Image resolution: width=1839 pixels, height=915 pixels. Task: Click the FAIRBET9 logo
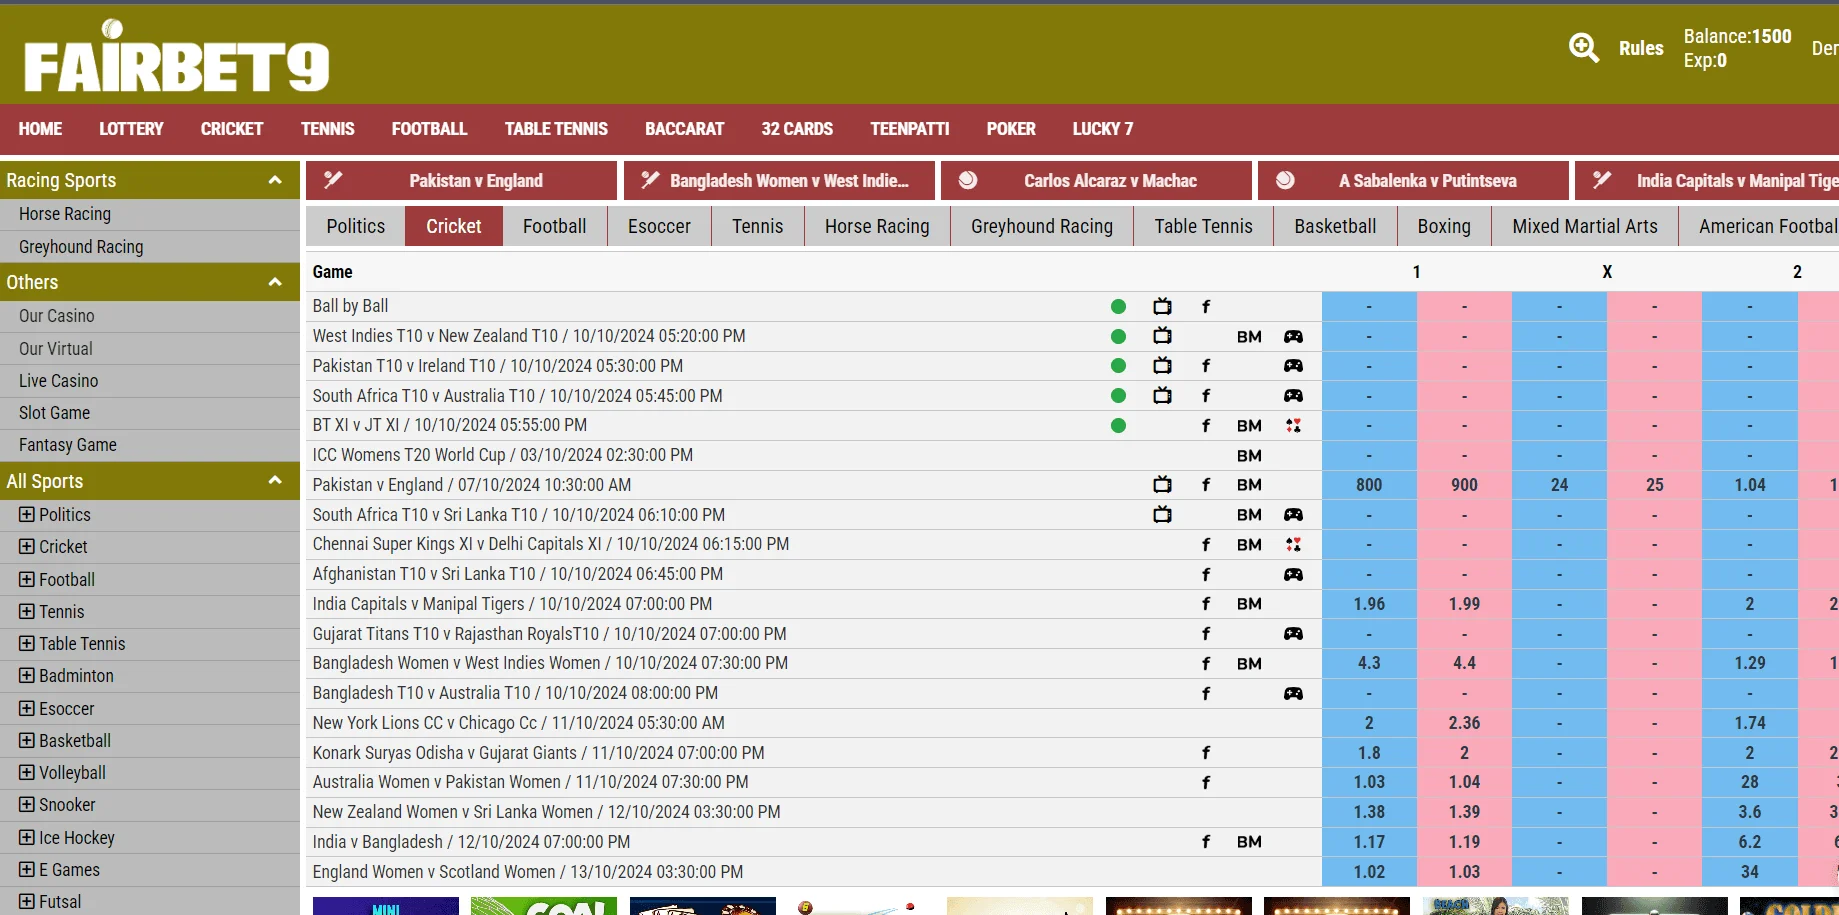pos(177,58)
